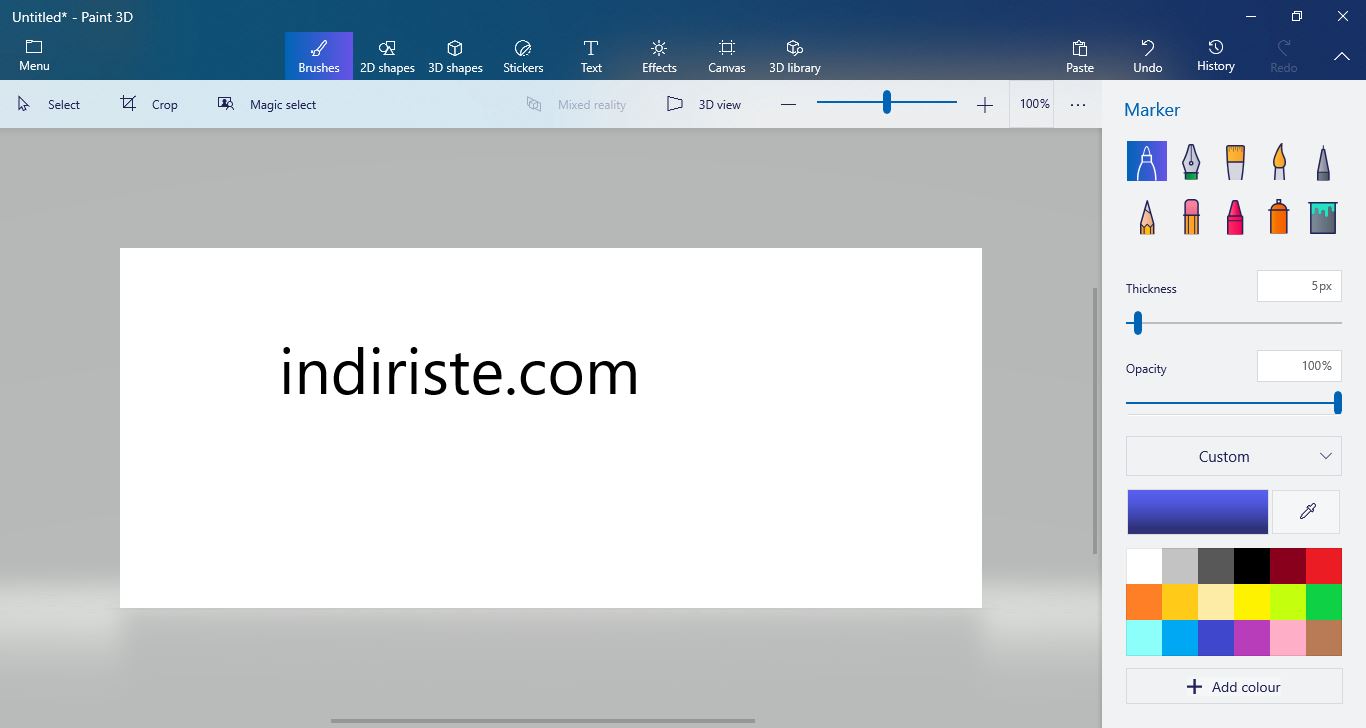Click the zoom slider handle

tap(887, 102)
